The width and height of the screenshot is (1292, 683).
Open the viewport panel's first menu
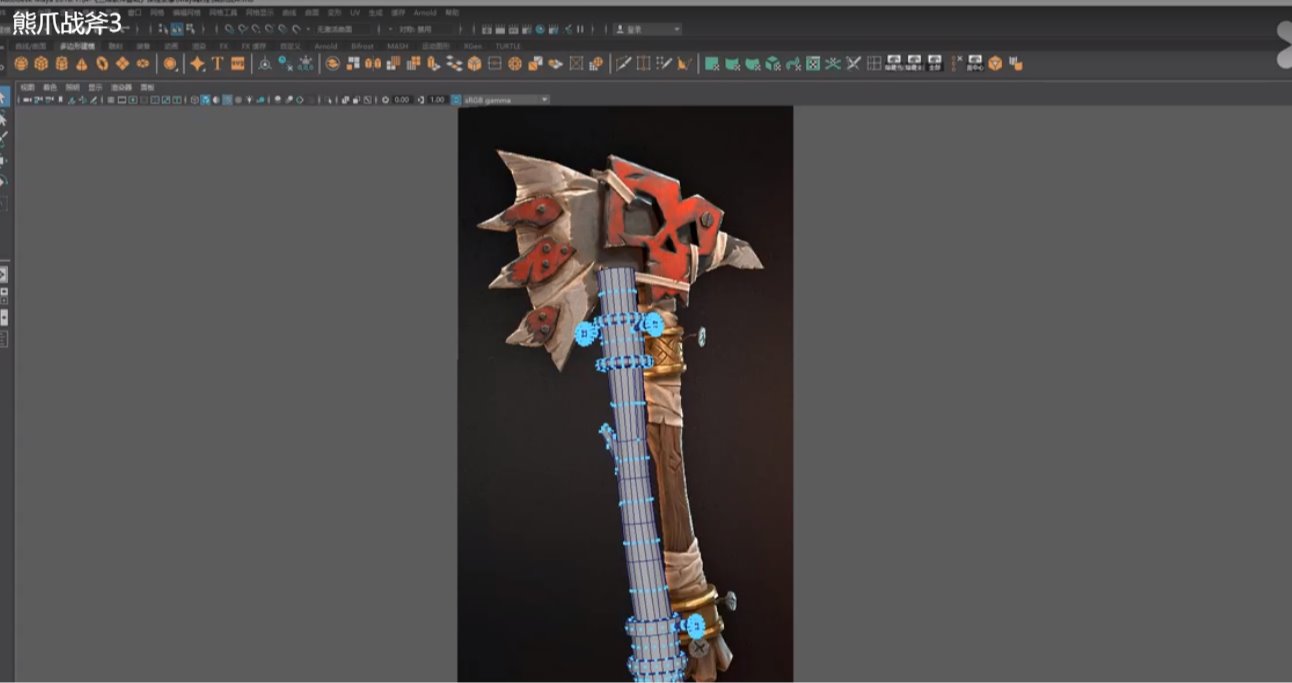click(x=27, y=87)
